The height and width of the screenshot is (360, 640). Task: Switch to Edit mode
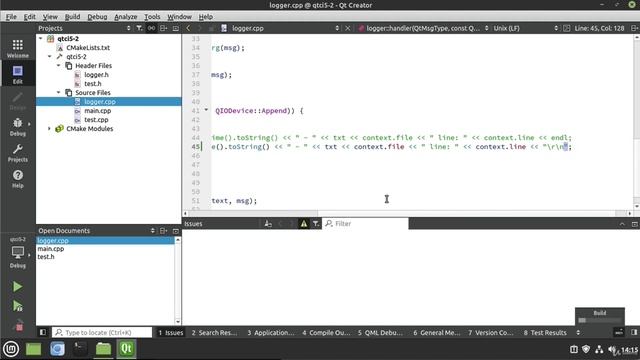pyautogui.click(x=18, y=74)
